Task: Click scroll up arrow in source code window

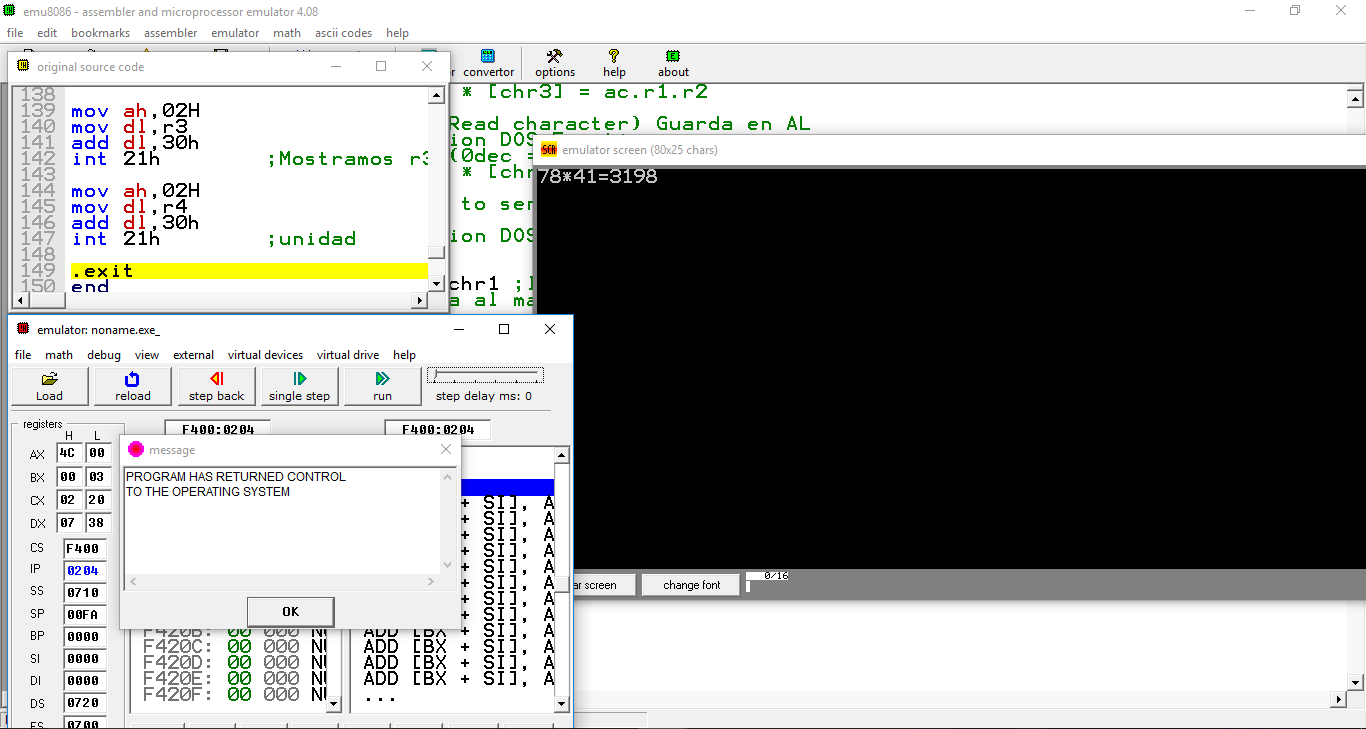Action: [436, 96]
